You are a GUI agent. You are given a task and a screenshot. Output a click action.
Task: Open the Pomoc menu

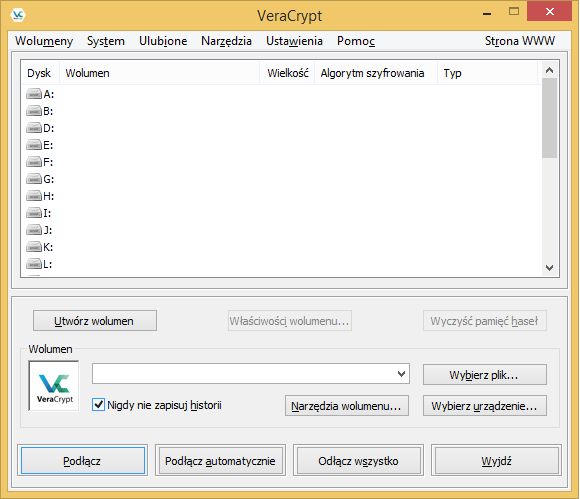356,41
